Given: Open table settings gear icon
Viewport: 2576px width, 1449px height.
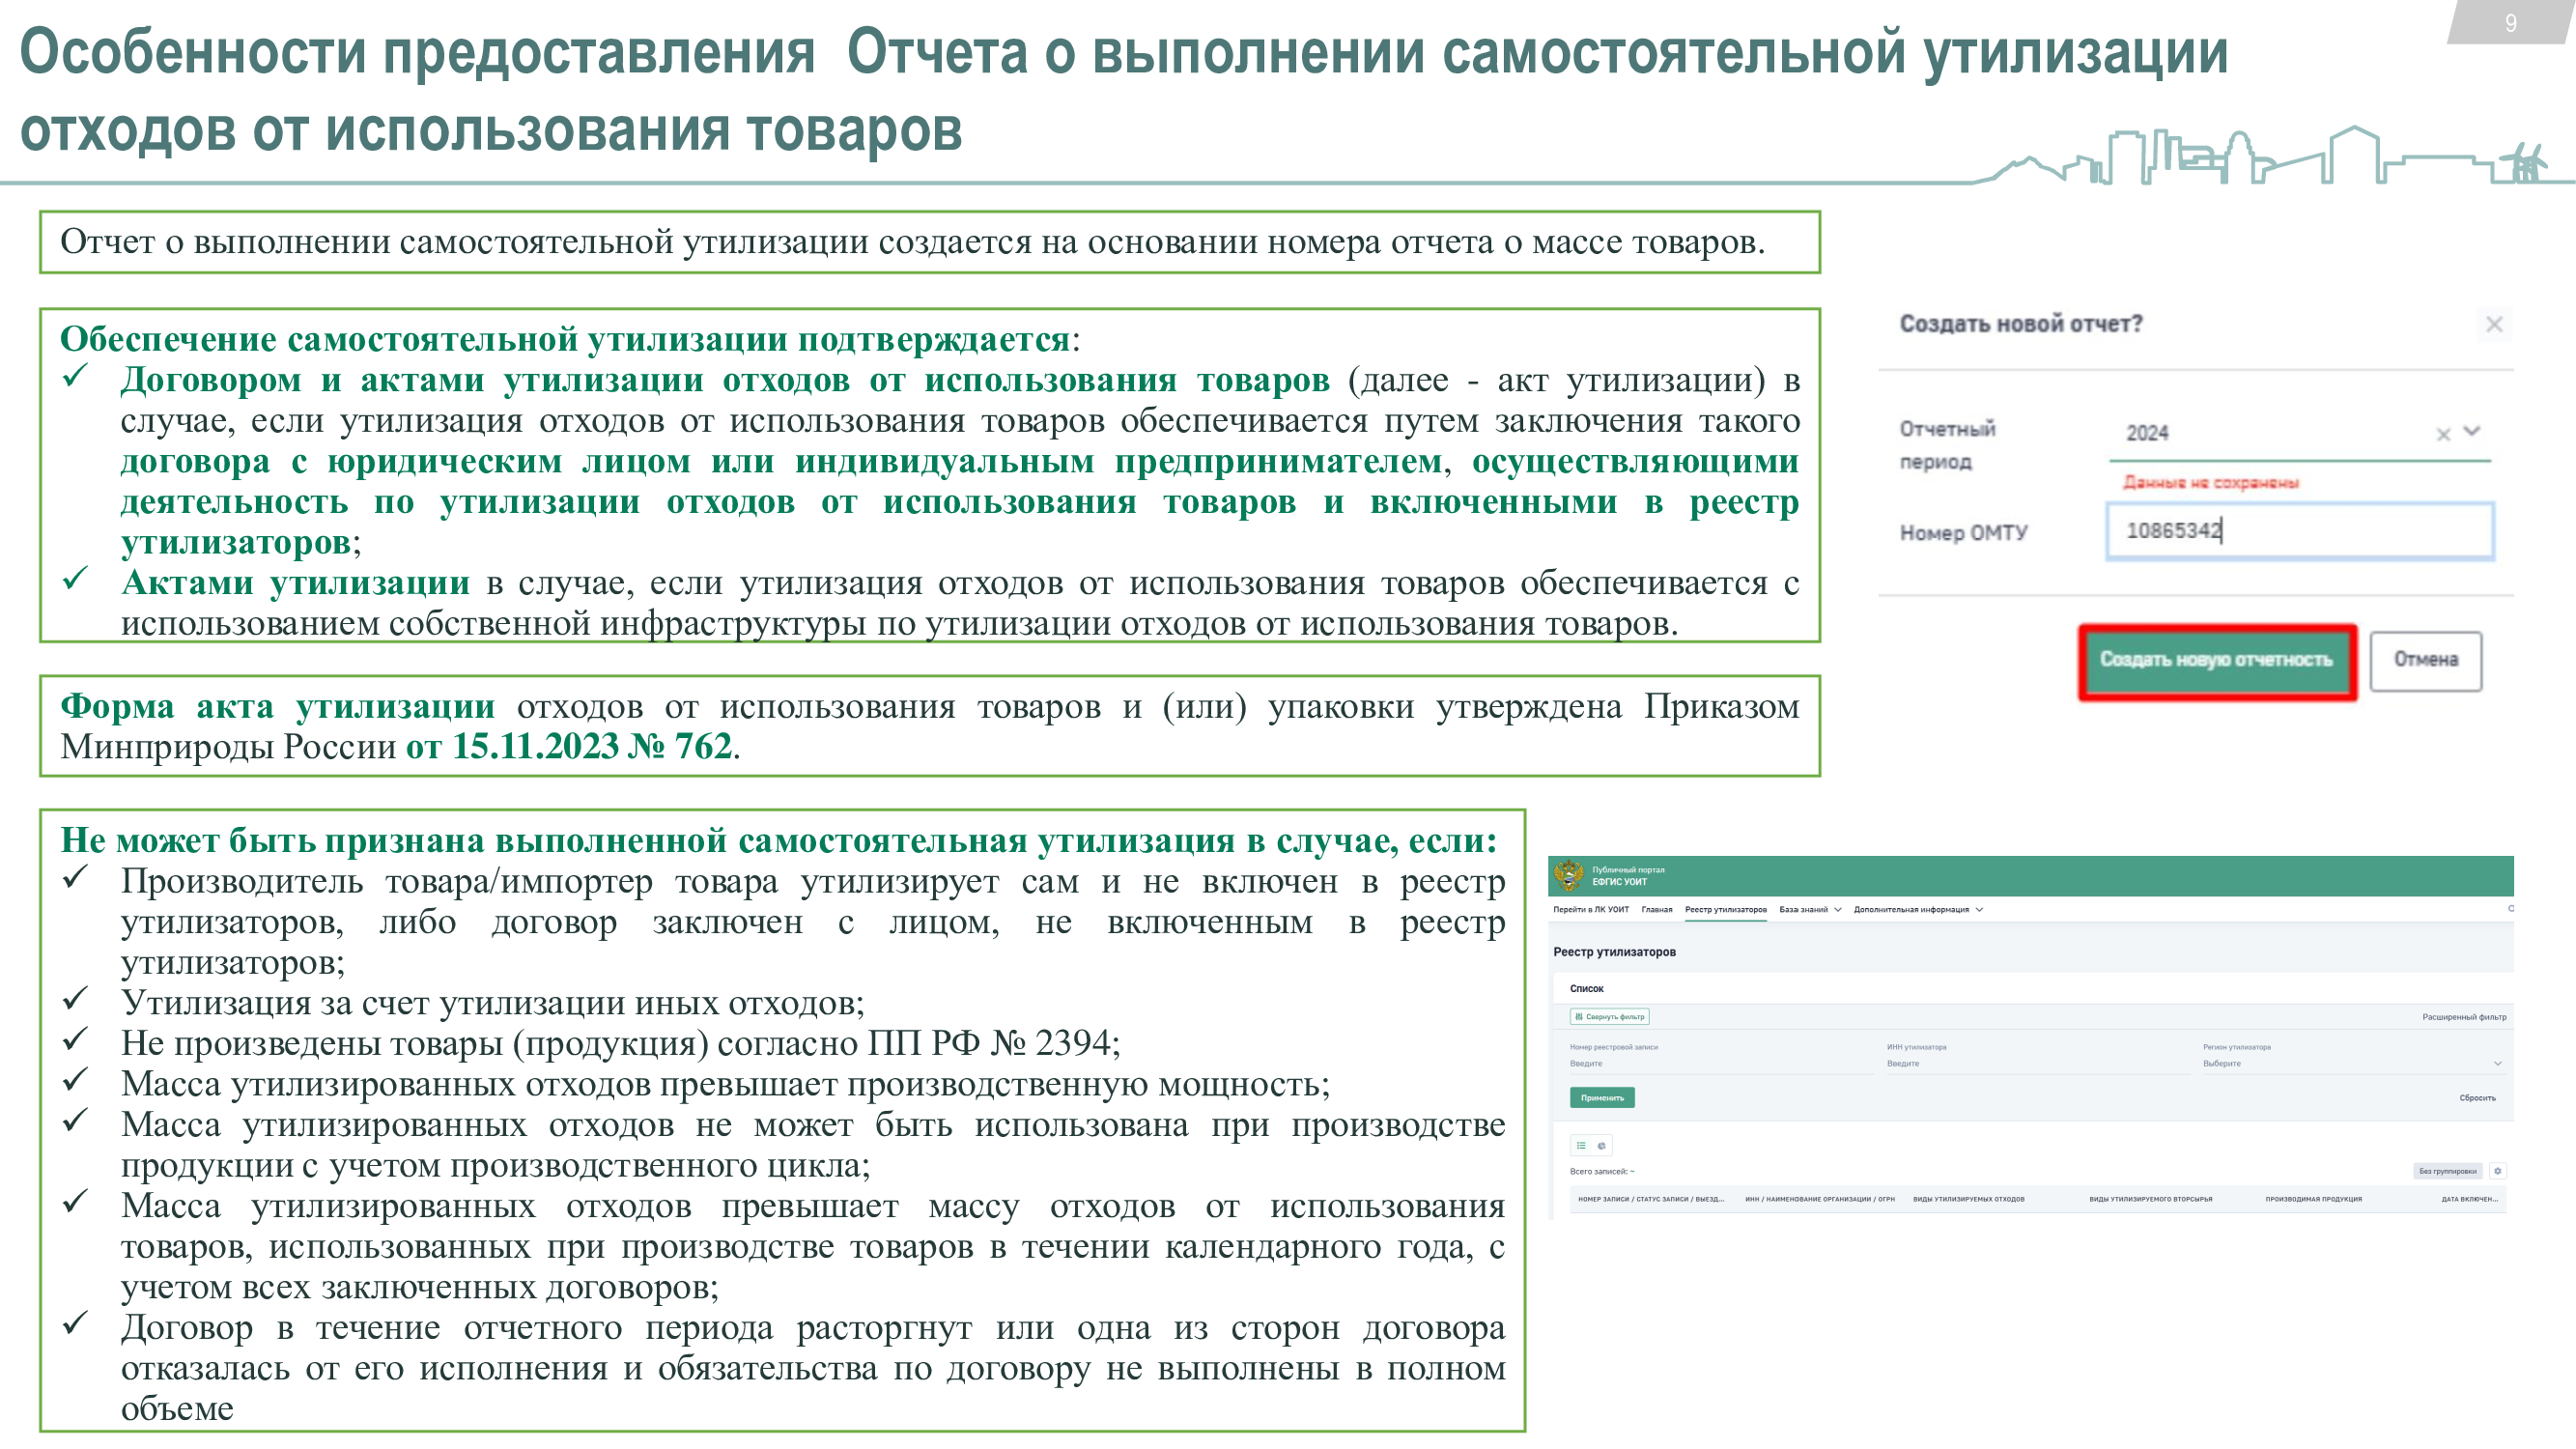Looking at the screenshot, I should (2497, 1170).
